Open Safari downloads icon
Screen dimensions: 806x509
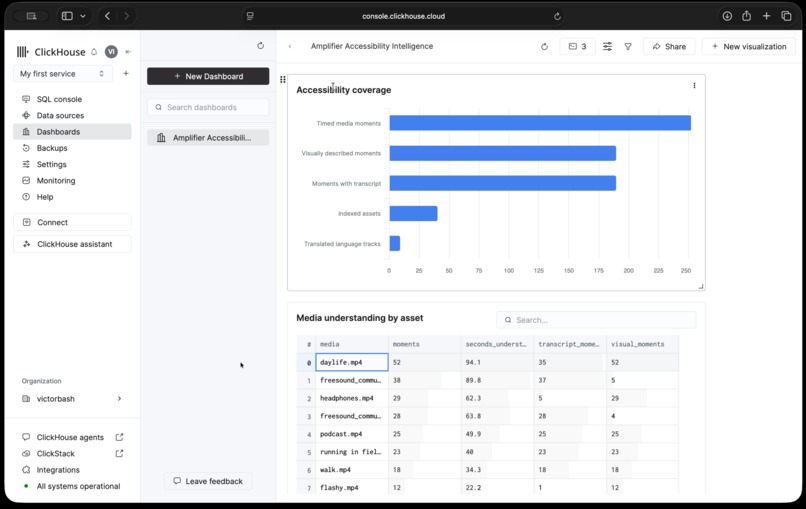[727, 16]
